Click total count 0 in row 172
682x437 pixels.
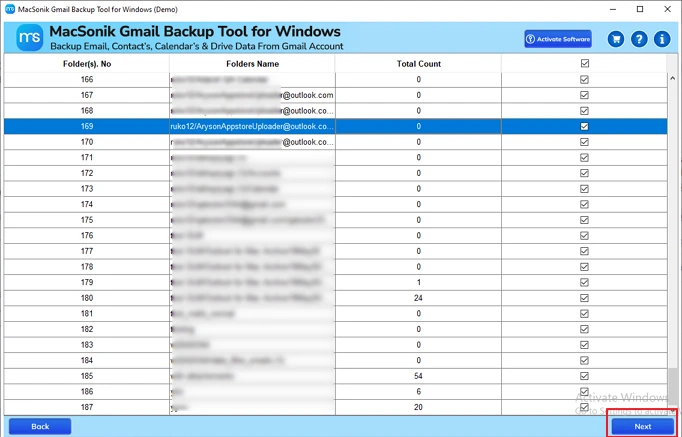(x=418, y=173)
